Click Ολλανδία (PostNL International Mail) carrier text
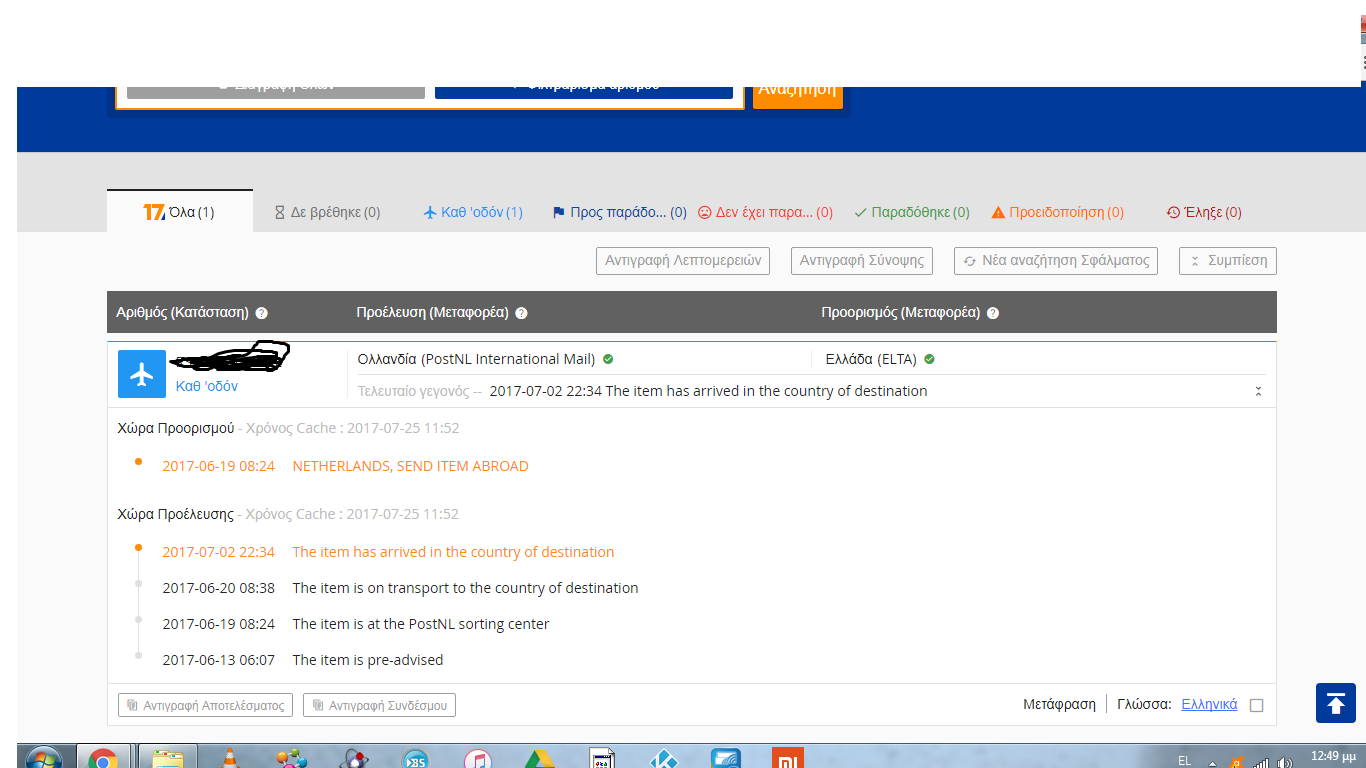This screenshot has height=768, width=1366. pyautogui.click(x=476, y=359)
